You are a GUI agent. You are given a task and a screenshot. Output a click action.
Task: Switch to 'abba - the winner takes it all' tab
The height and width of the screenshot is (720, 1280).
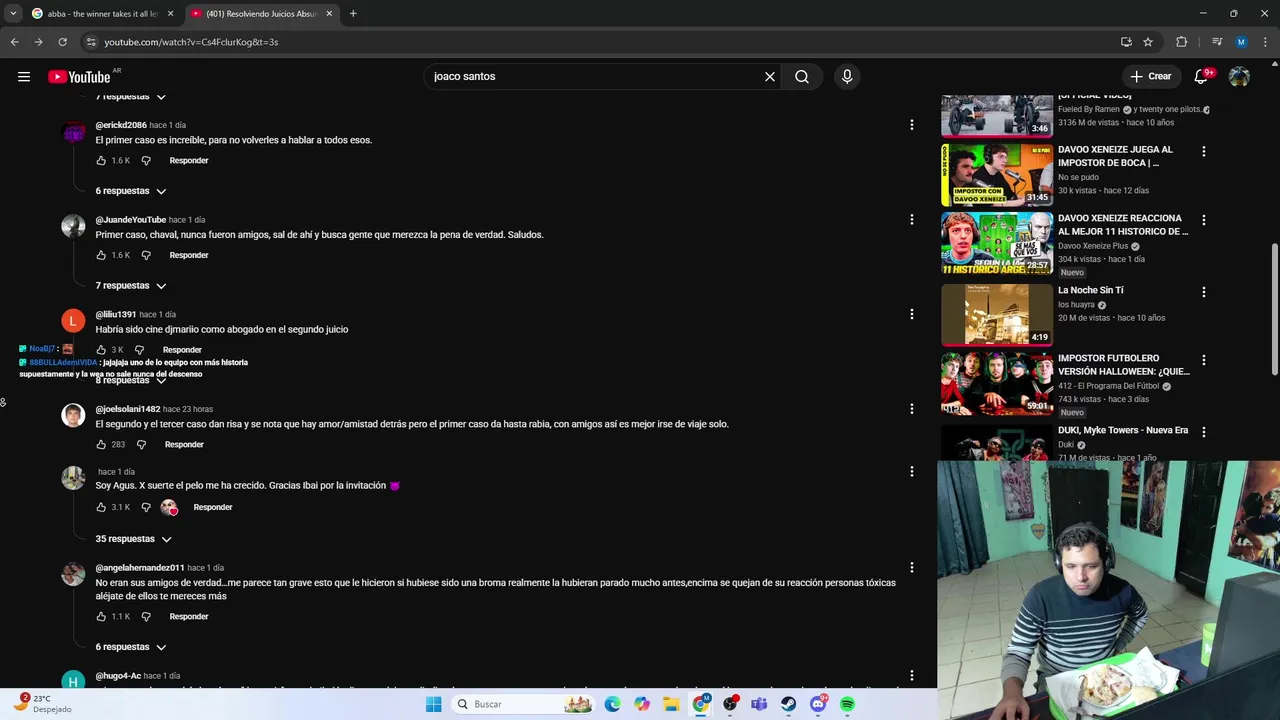[x=103, y=14]
